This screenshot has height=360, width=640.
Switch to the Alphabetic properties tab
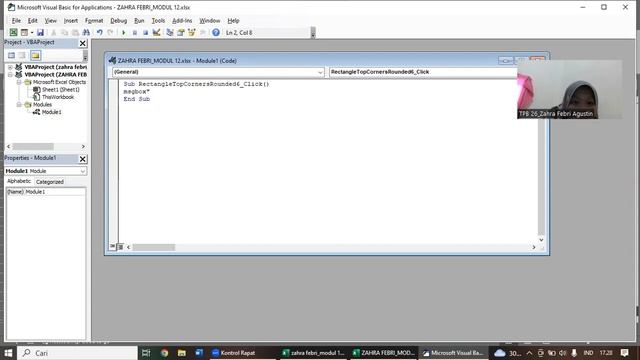coord(19,181)
